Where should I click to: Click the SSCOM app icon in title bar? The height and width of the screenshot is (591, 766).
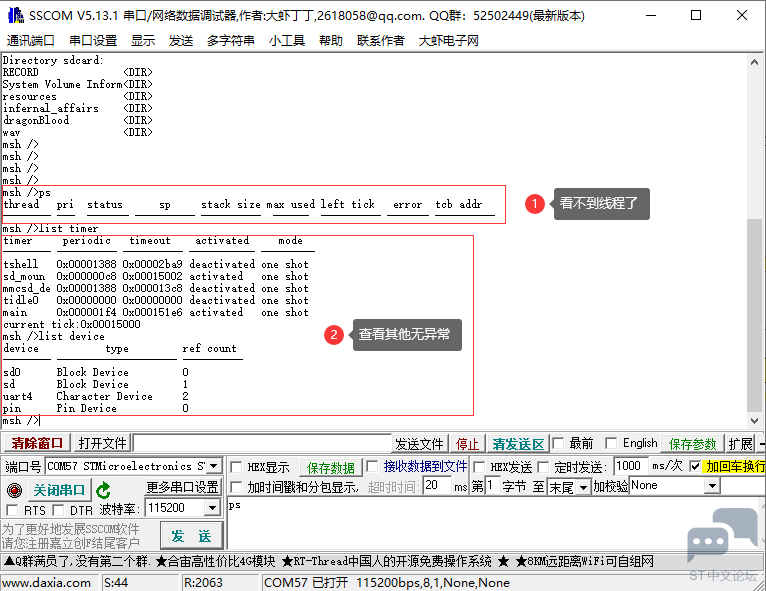15,15
